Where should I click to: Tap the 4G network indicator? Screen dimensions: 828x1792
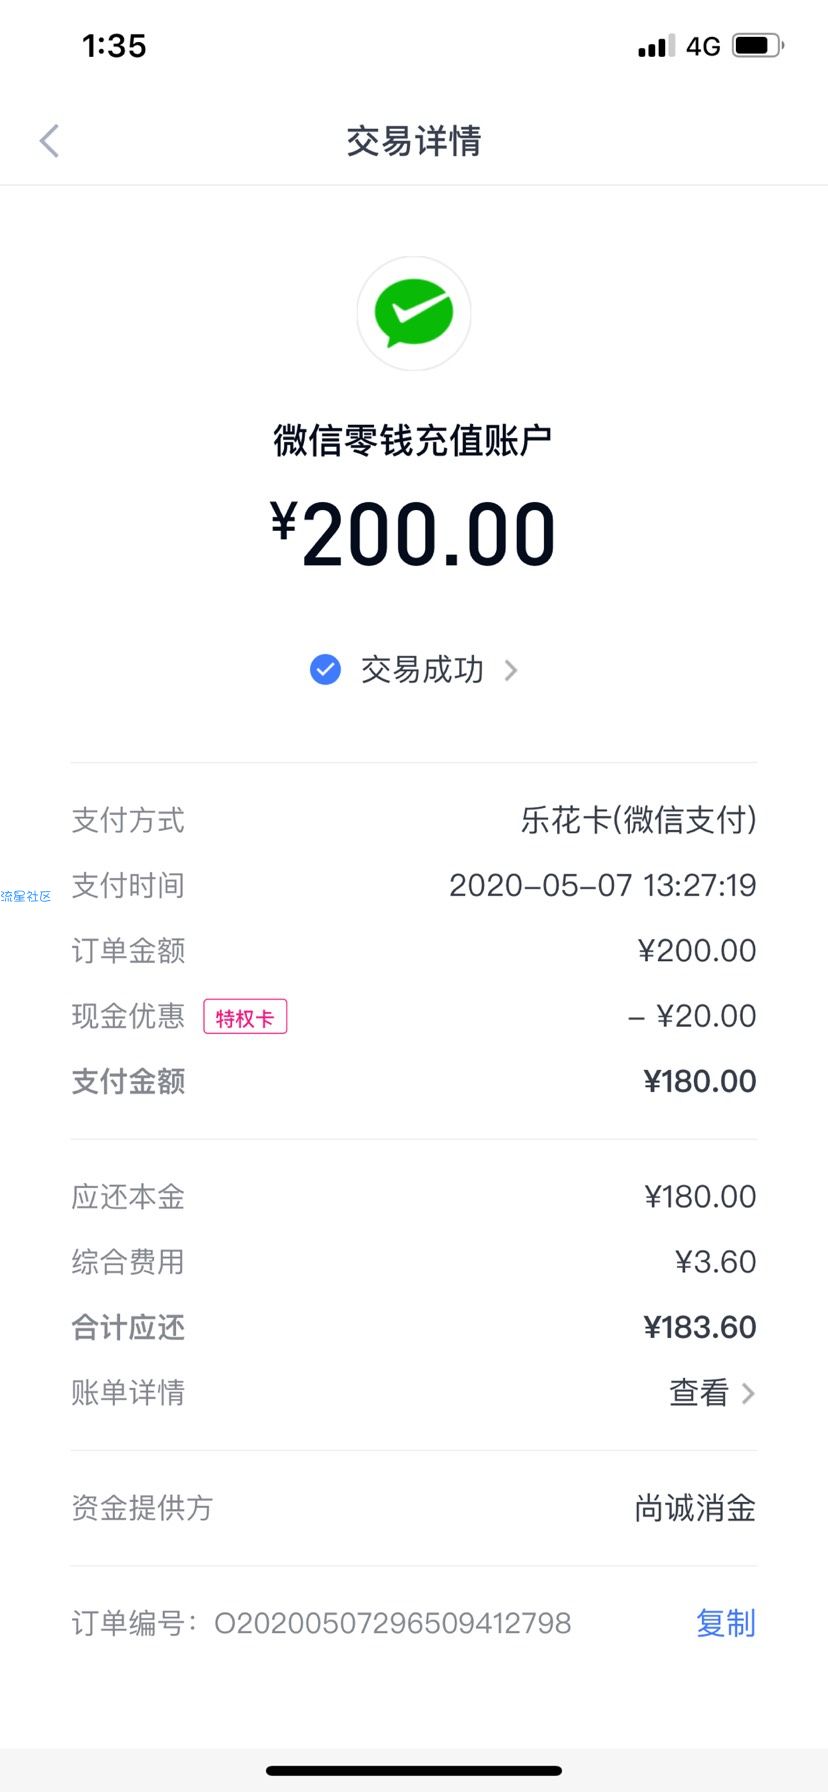point(703,46)
